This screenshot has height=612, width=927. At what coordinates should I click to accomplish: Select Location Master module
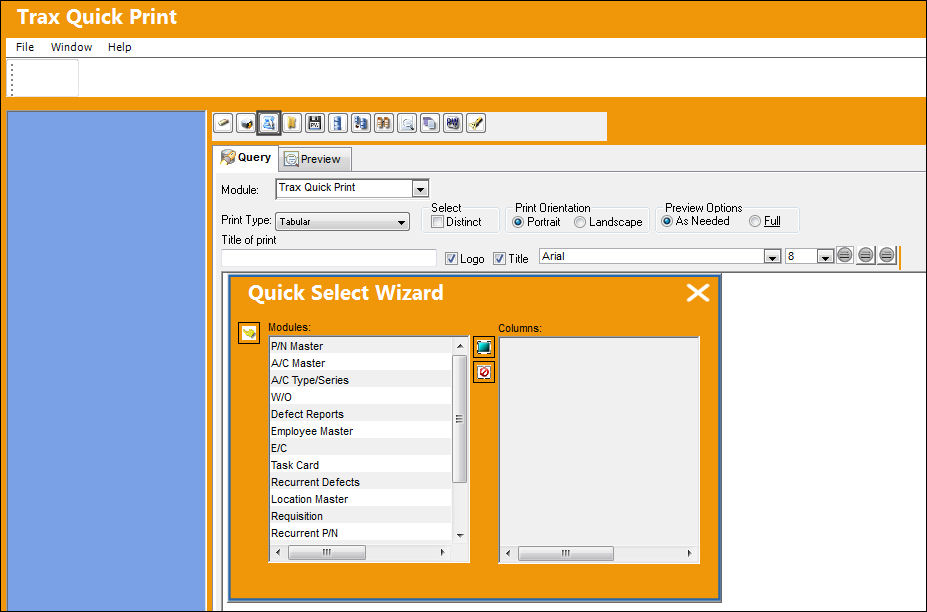coord(361,499)
